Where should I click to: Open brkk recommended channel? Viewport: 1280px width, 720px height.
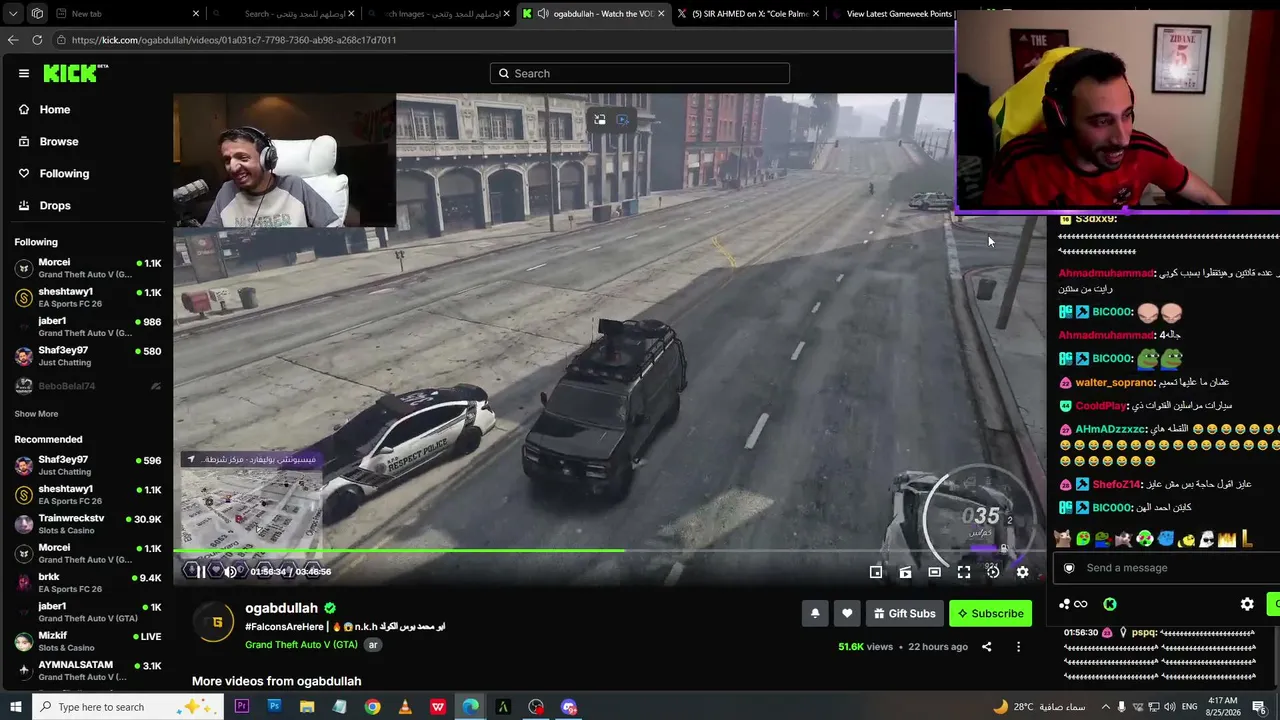88,582
